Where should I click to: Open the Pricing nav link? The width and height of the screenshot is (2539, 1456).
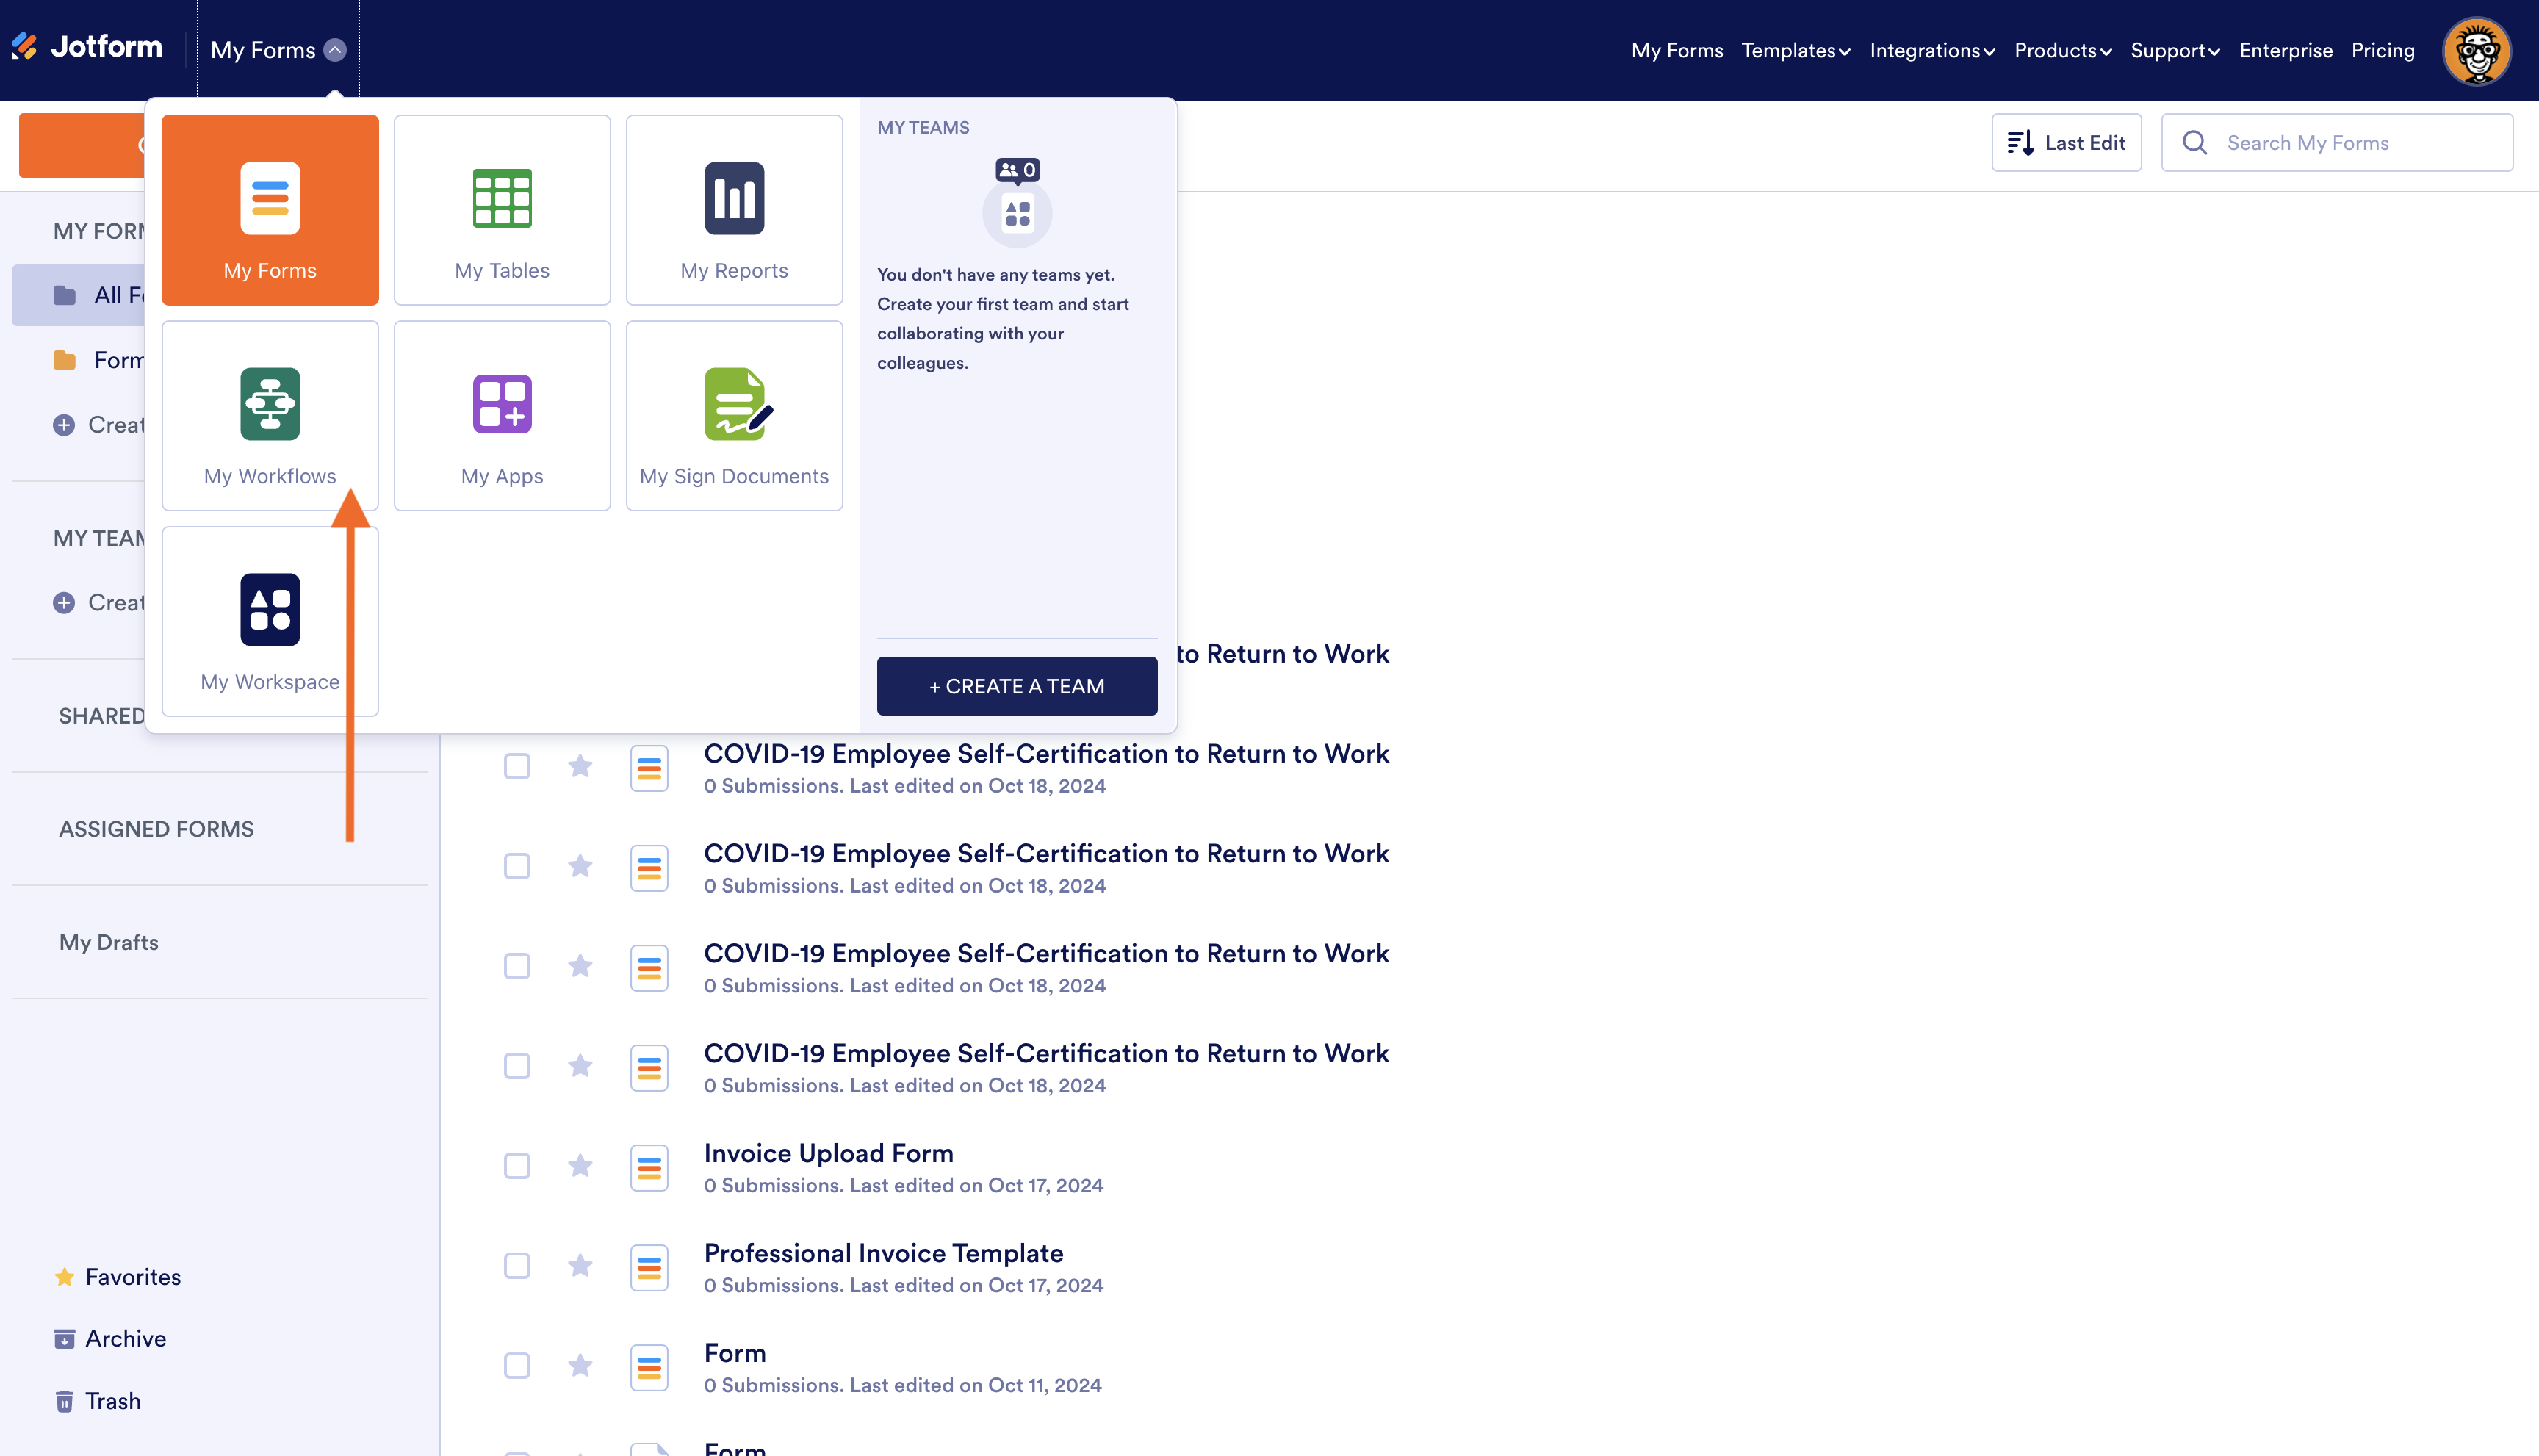[x=2382, y=50]
